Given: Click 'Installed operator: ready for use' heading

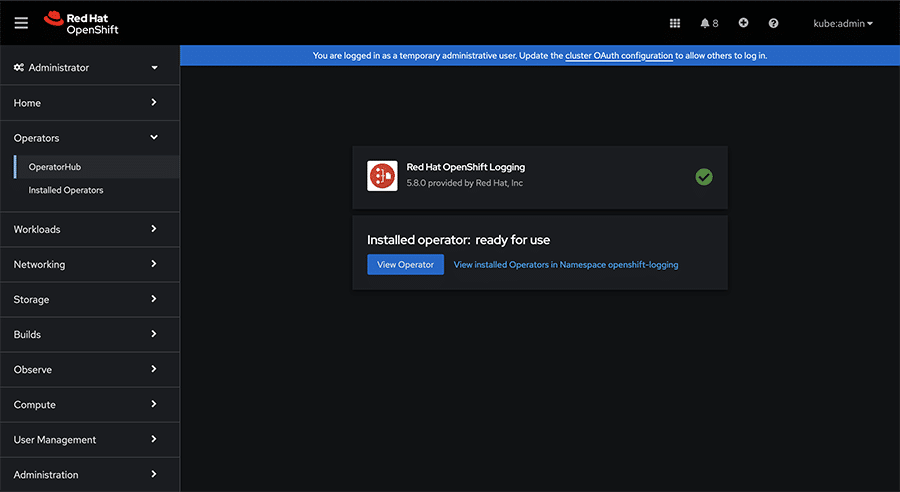Looking at the screenshot, I should click(458, 240).
